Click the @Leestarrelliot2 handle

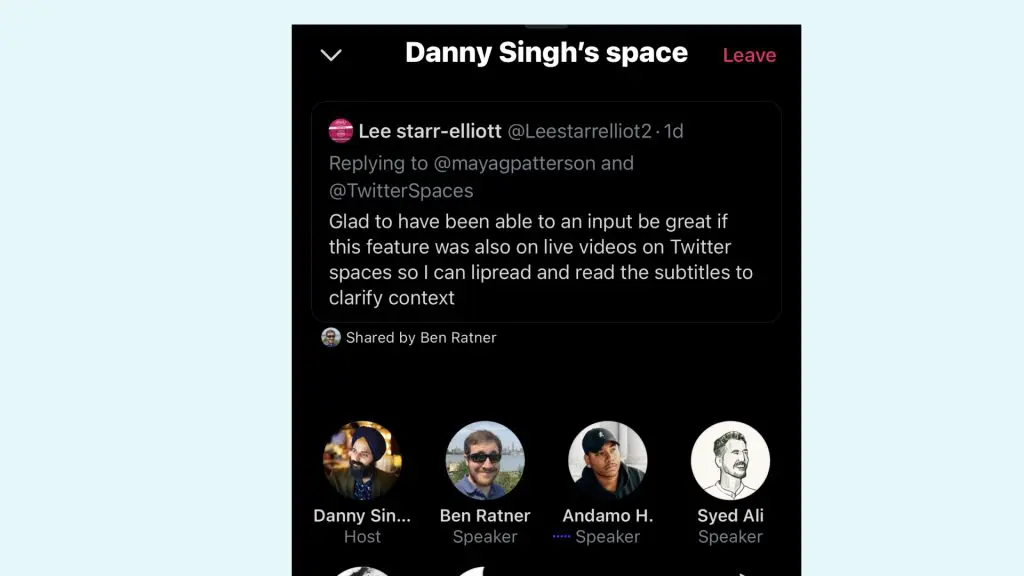(579, 131)
